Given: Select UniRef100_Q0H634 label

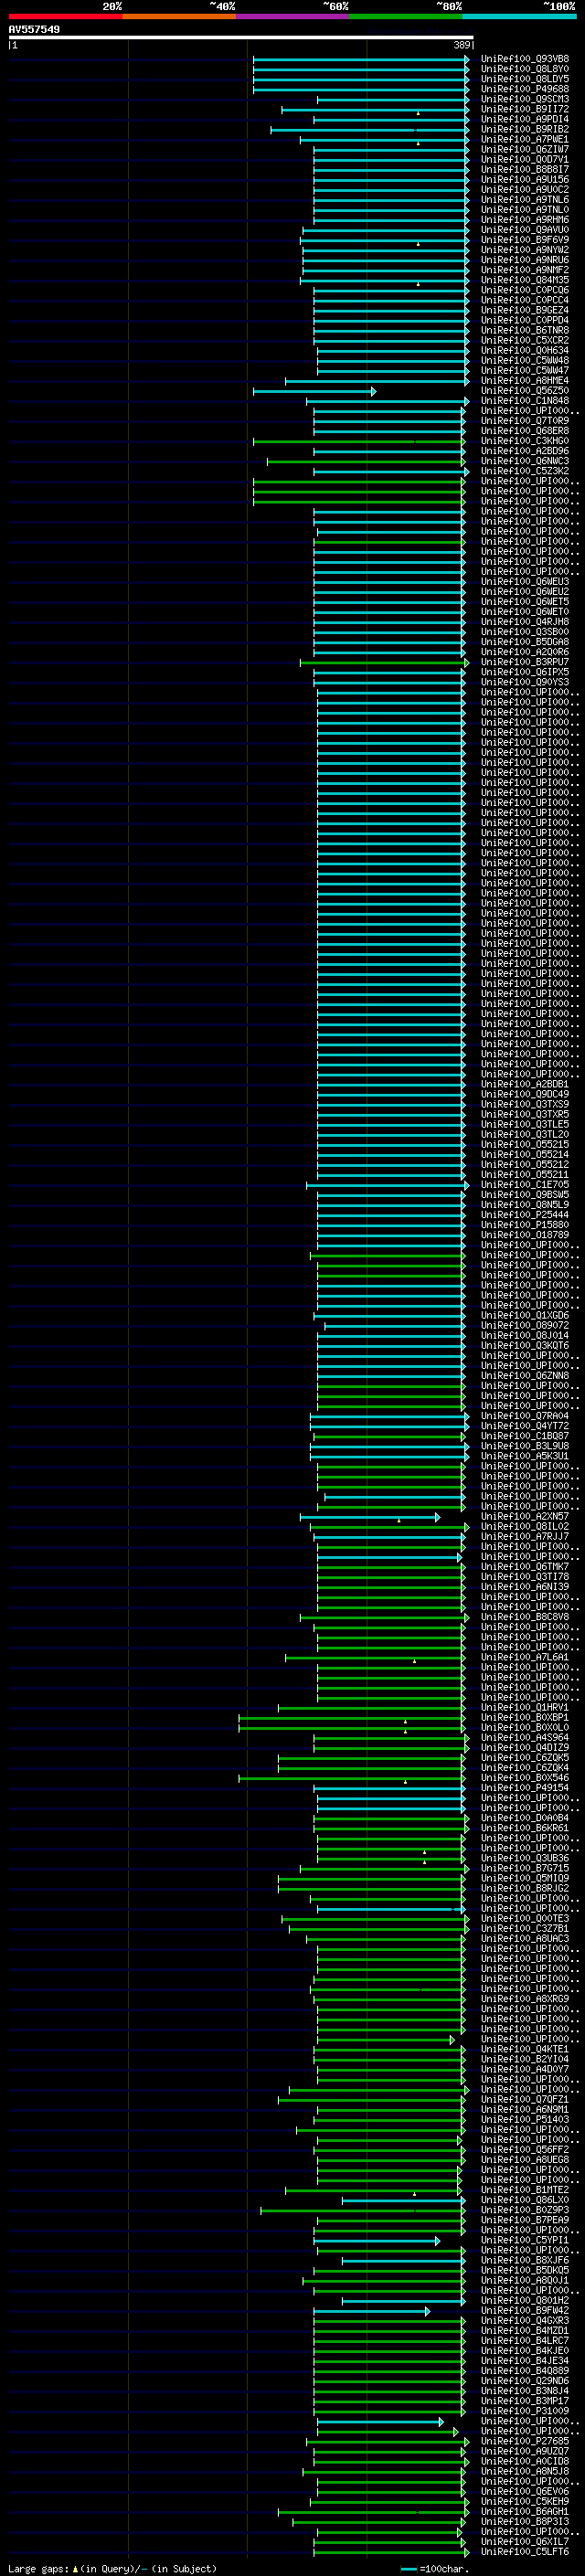Looking at the screenshot, I should [x=525, y=350].
